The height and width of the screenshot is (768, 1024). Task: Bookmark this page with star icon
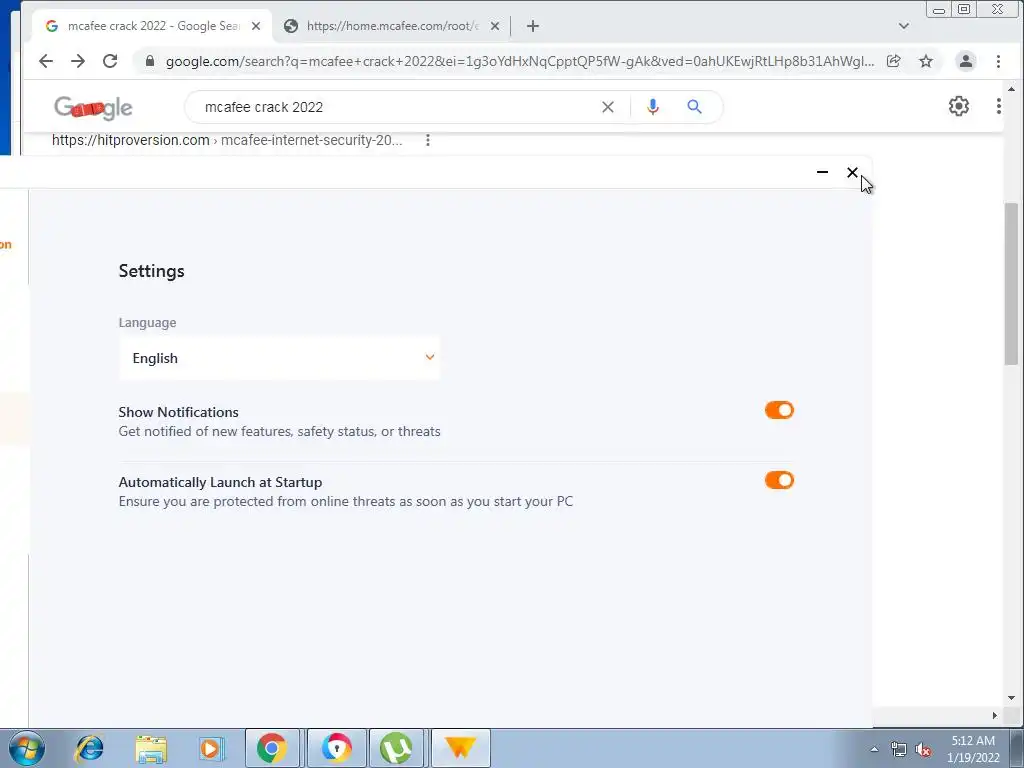[925, 61]
